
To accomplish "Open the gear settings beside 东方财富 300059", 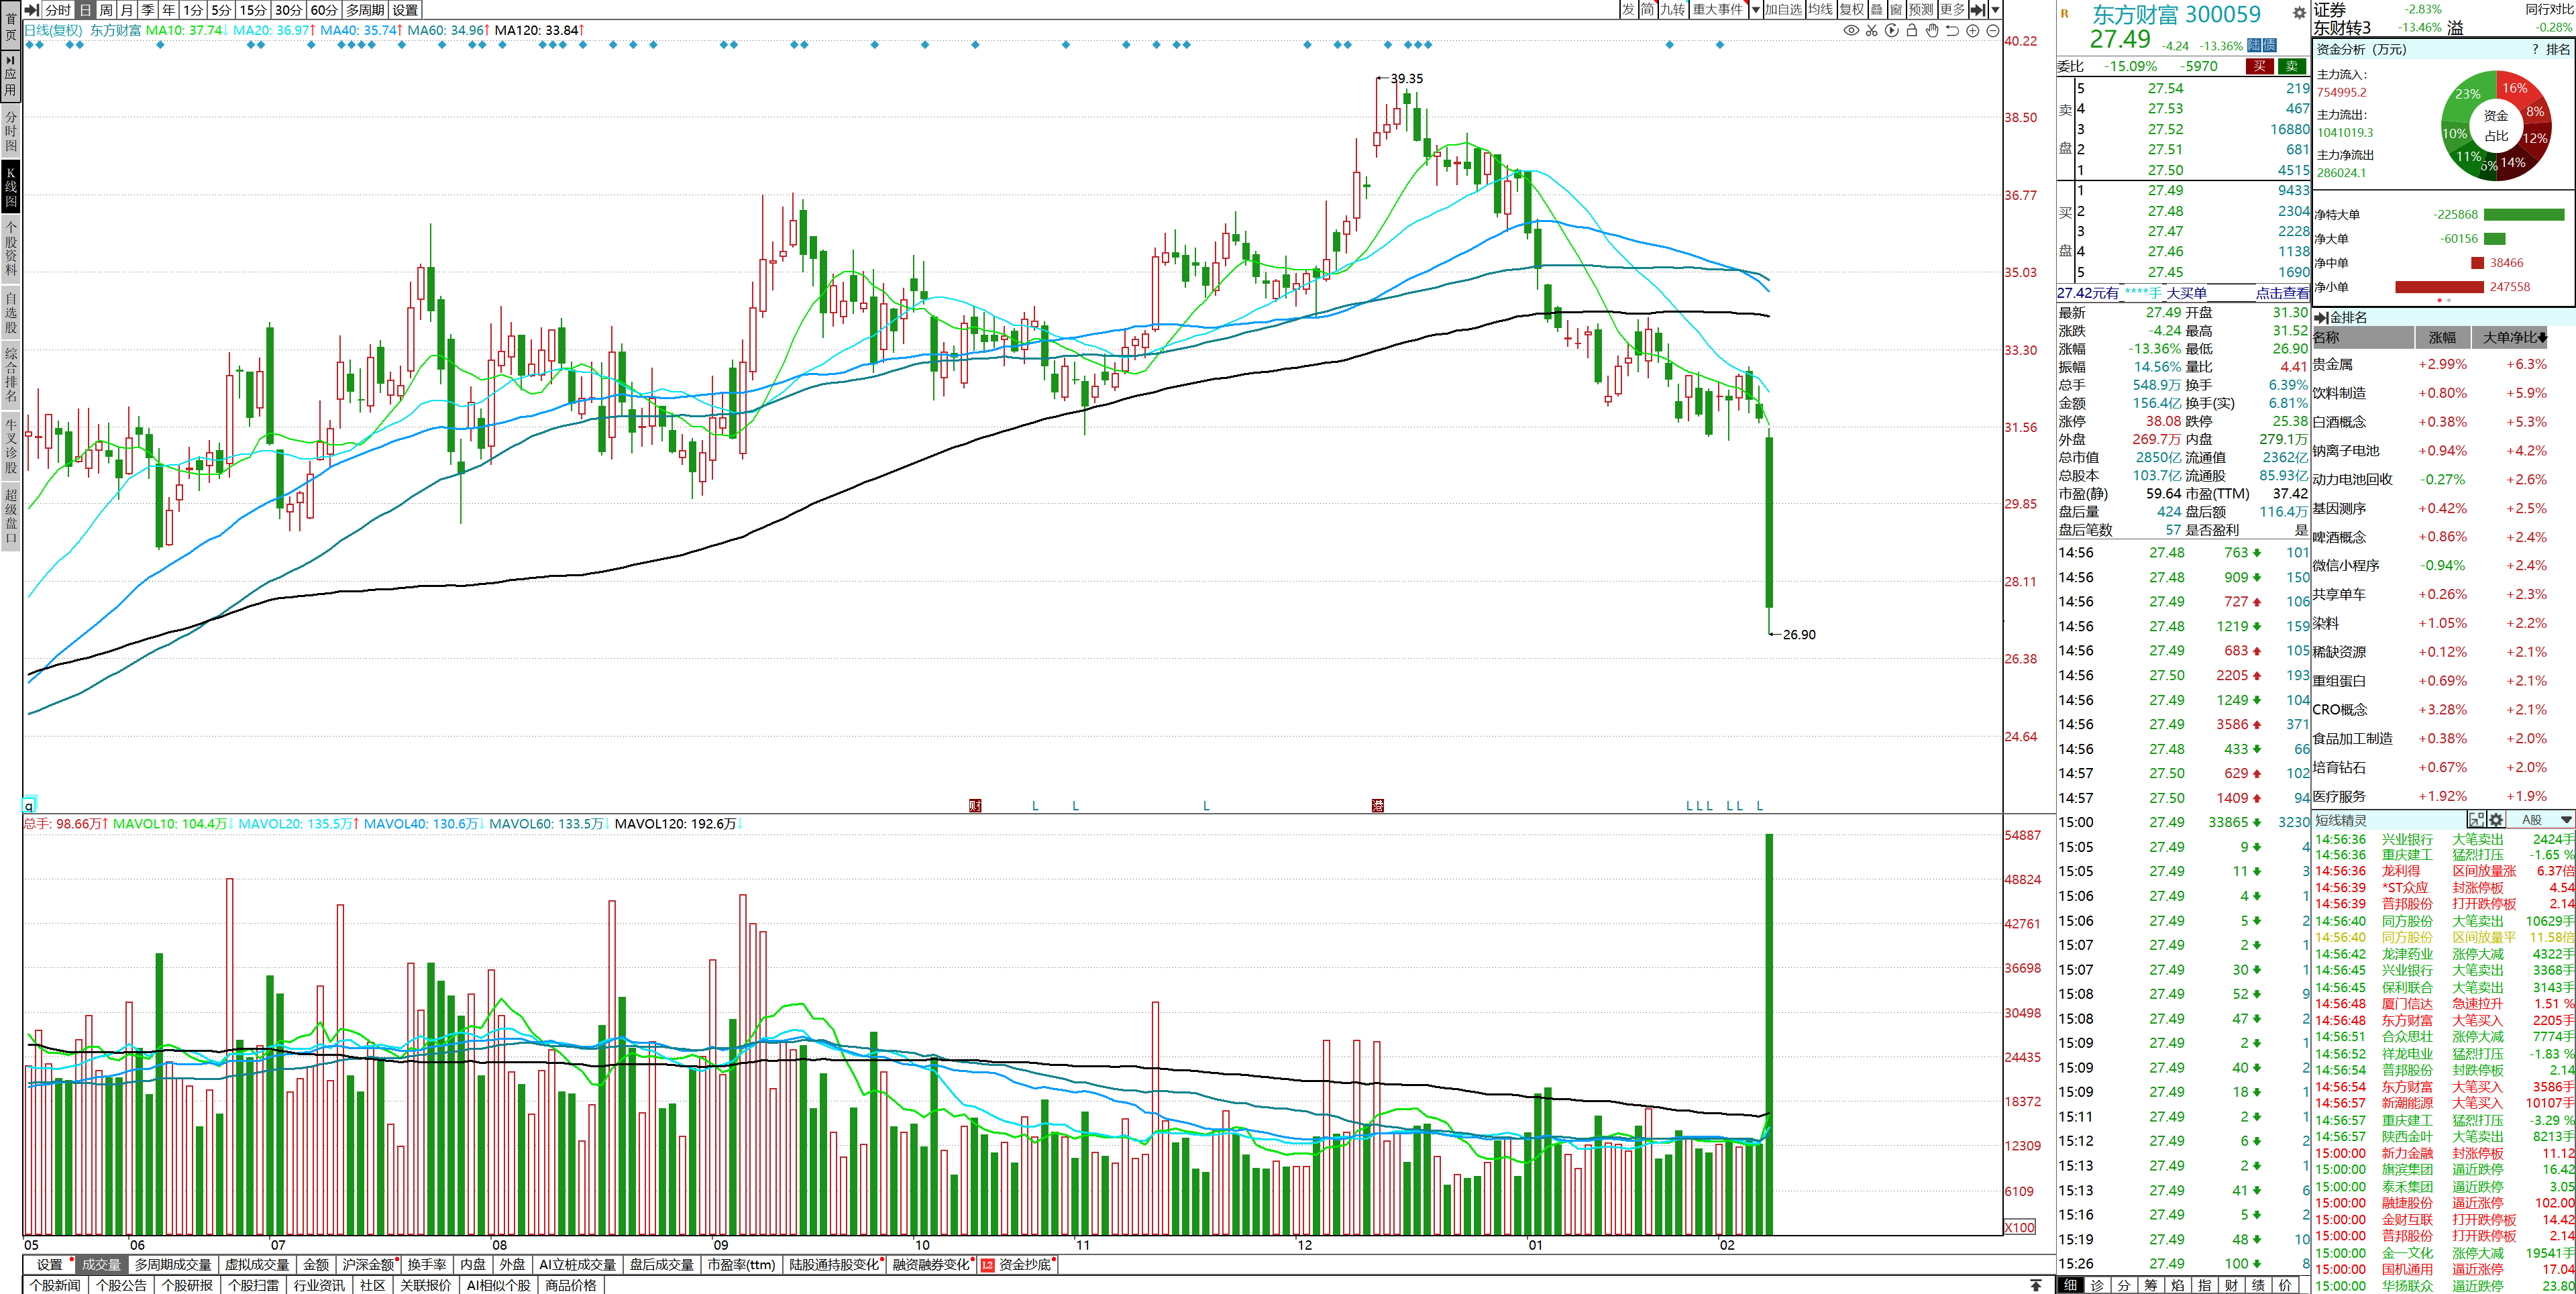I will coord(2299,13).
